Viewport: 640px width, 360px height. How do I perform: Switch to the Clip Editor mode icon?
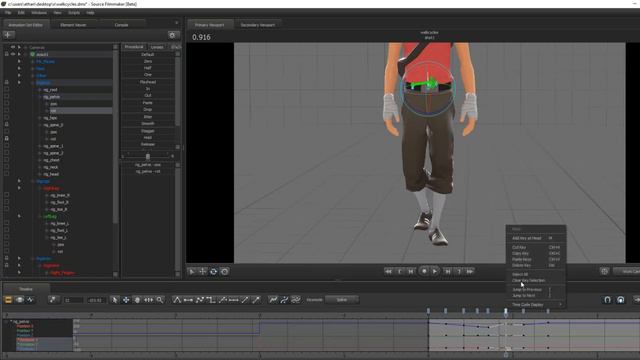(8, 300)
